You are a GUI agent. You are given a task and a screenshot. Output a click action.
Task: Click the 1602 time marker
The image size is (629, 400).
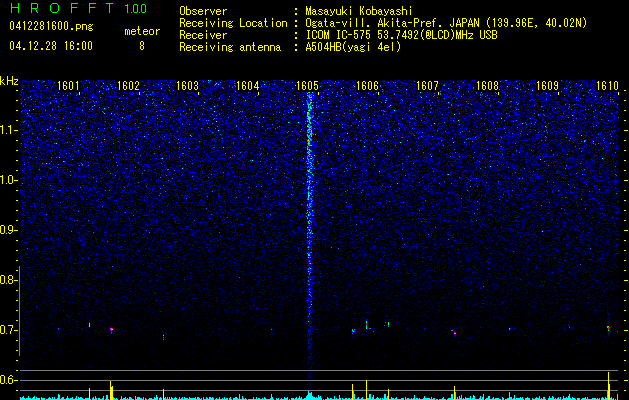[128, 85]
